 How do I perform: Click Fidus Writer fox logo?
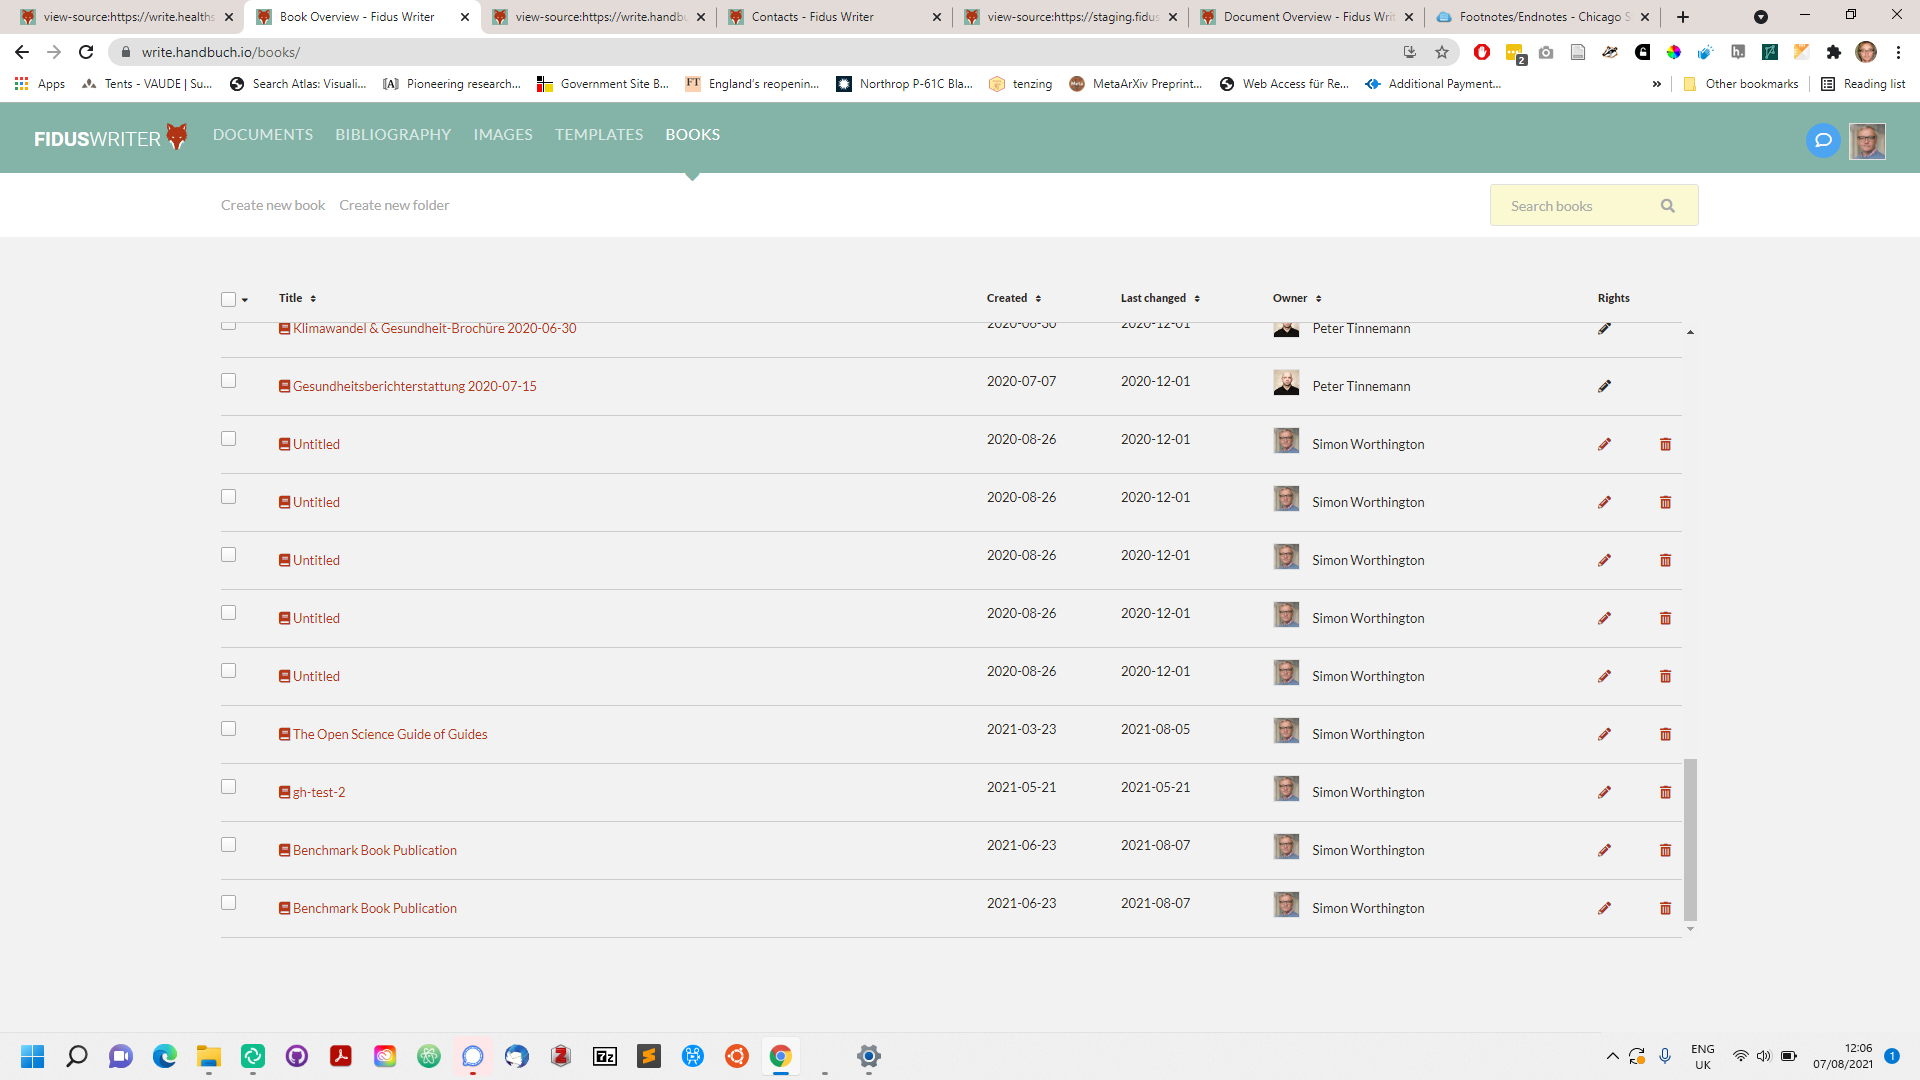(177, 136)
